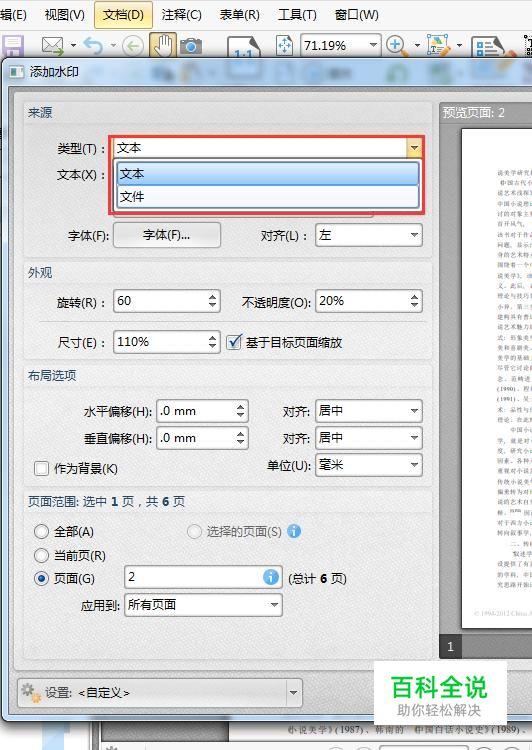Open the 工具(T) menu
The image size is (532, 750).
coord(297,15)
